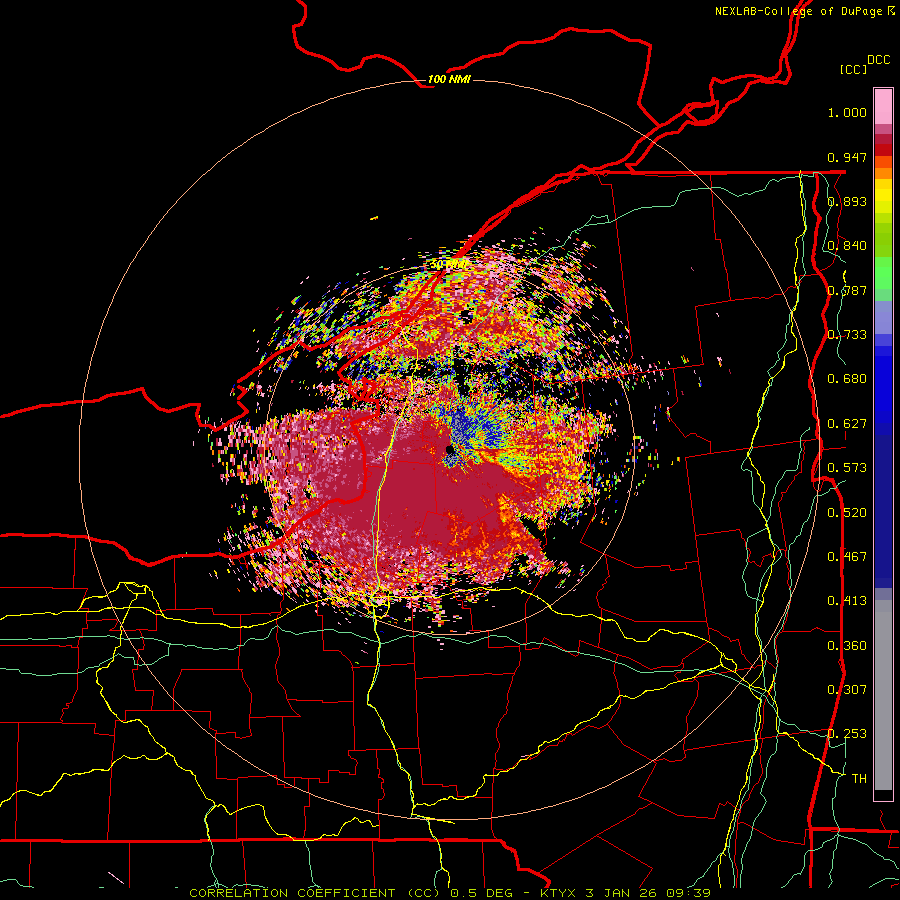
Task: Click the 0.627 scale value
Action: 847,424
